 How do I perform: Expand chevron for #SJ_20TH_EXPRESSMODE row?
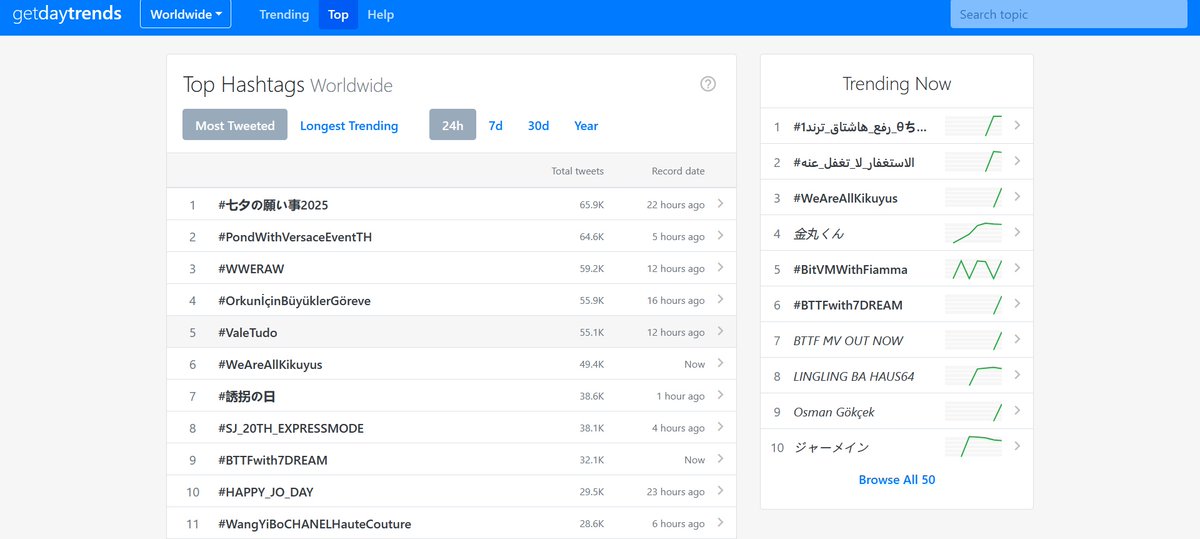721,427
